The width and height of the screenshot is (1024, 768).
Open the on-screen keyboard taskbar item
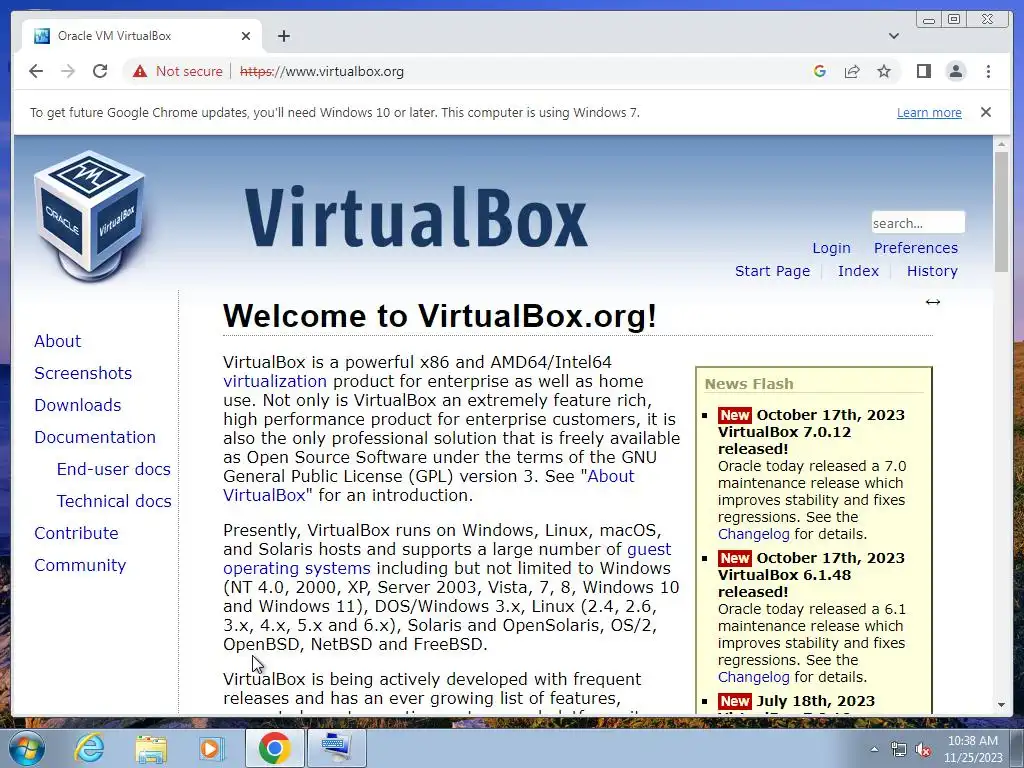click(336, 748)
